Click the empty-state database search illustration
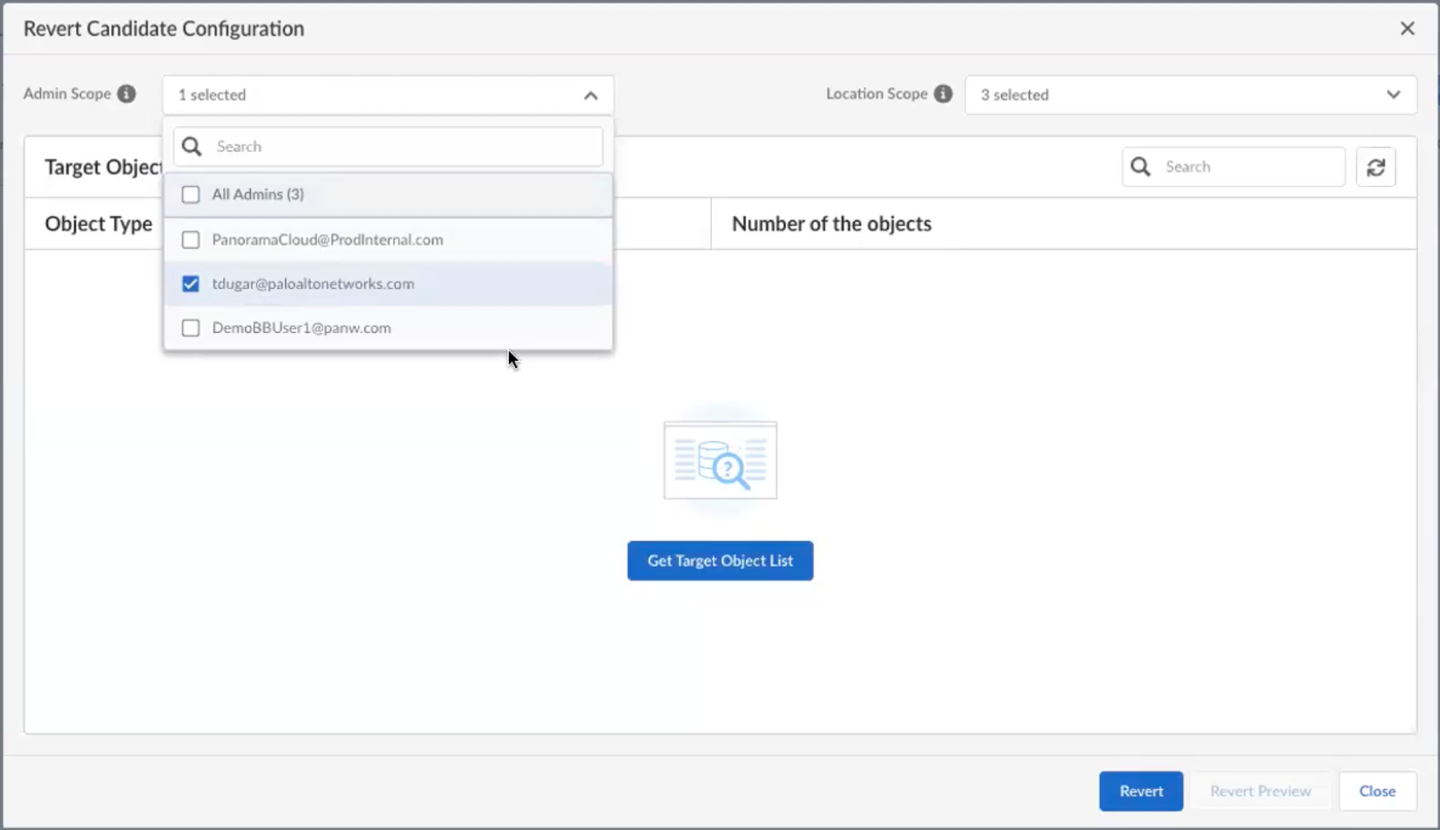Screen dimensions: 1440x830 click(720, 461)
